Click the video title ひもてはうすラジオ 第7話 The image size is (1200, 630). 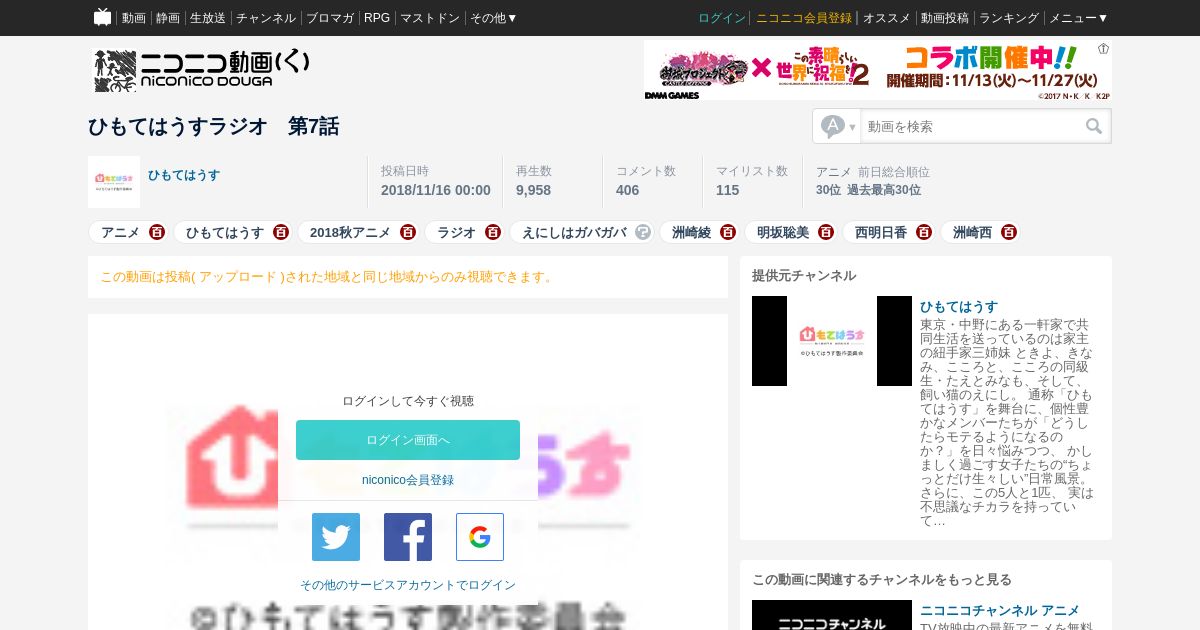coord(214,126)
